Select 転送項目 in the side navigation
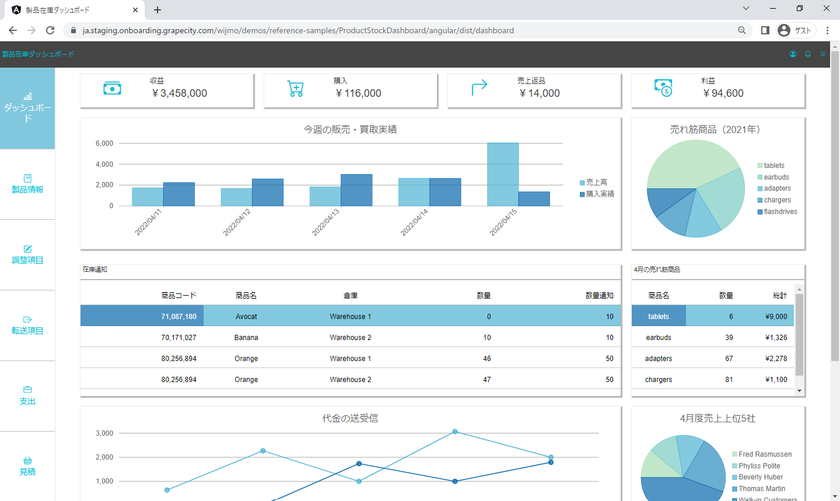 coord(27,325)
